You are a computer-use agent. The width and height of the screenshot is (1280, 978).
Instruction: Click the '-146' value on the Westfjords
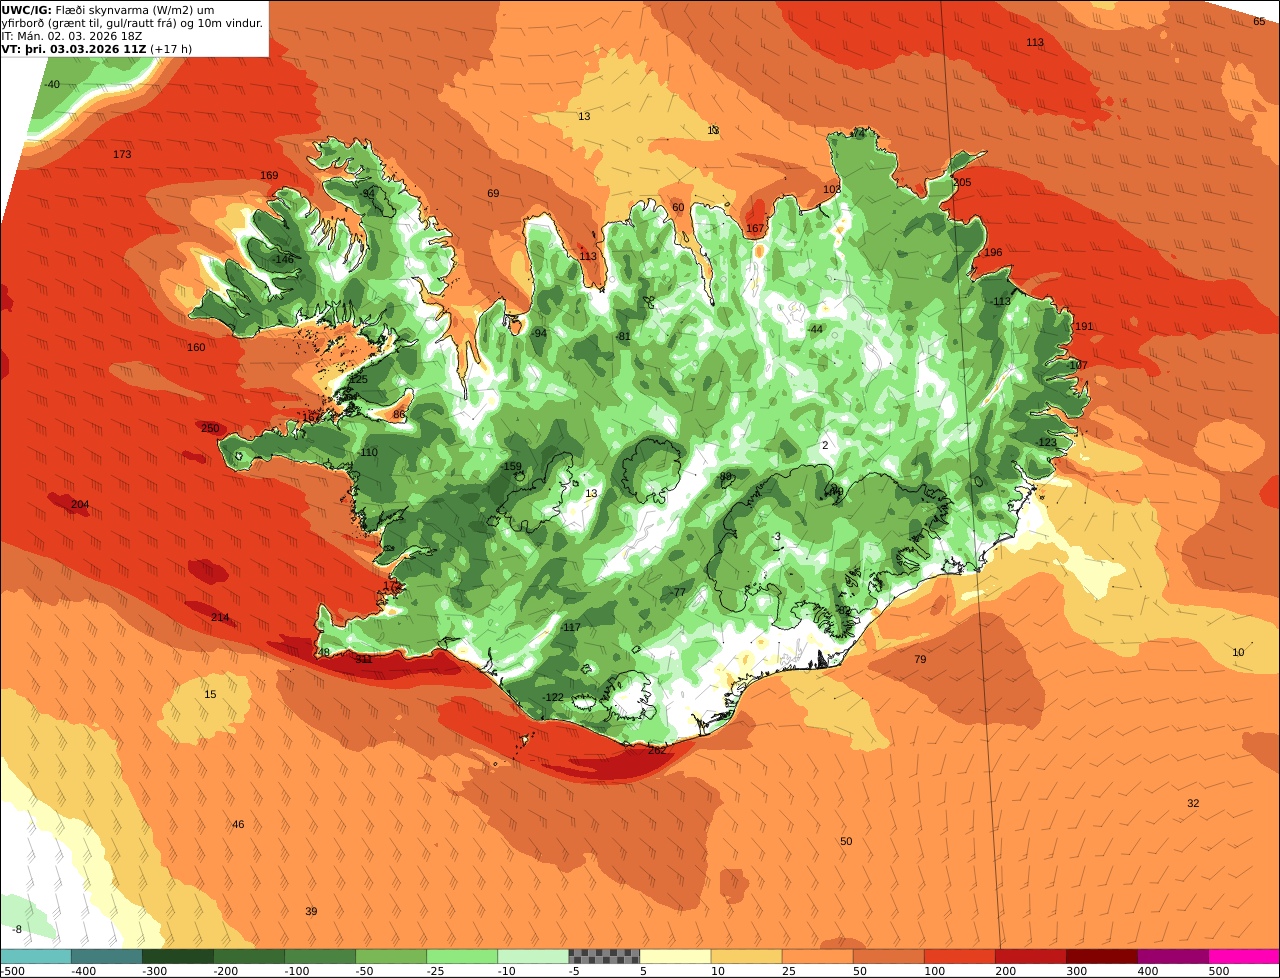click(x=283, y=259)
